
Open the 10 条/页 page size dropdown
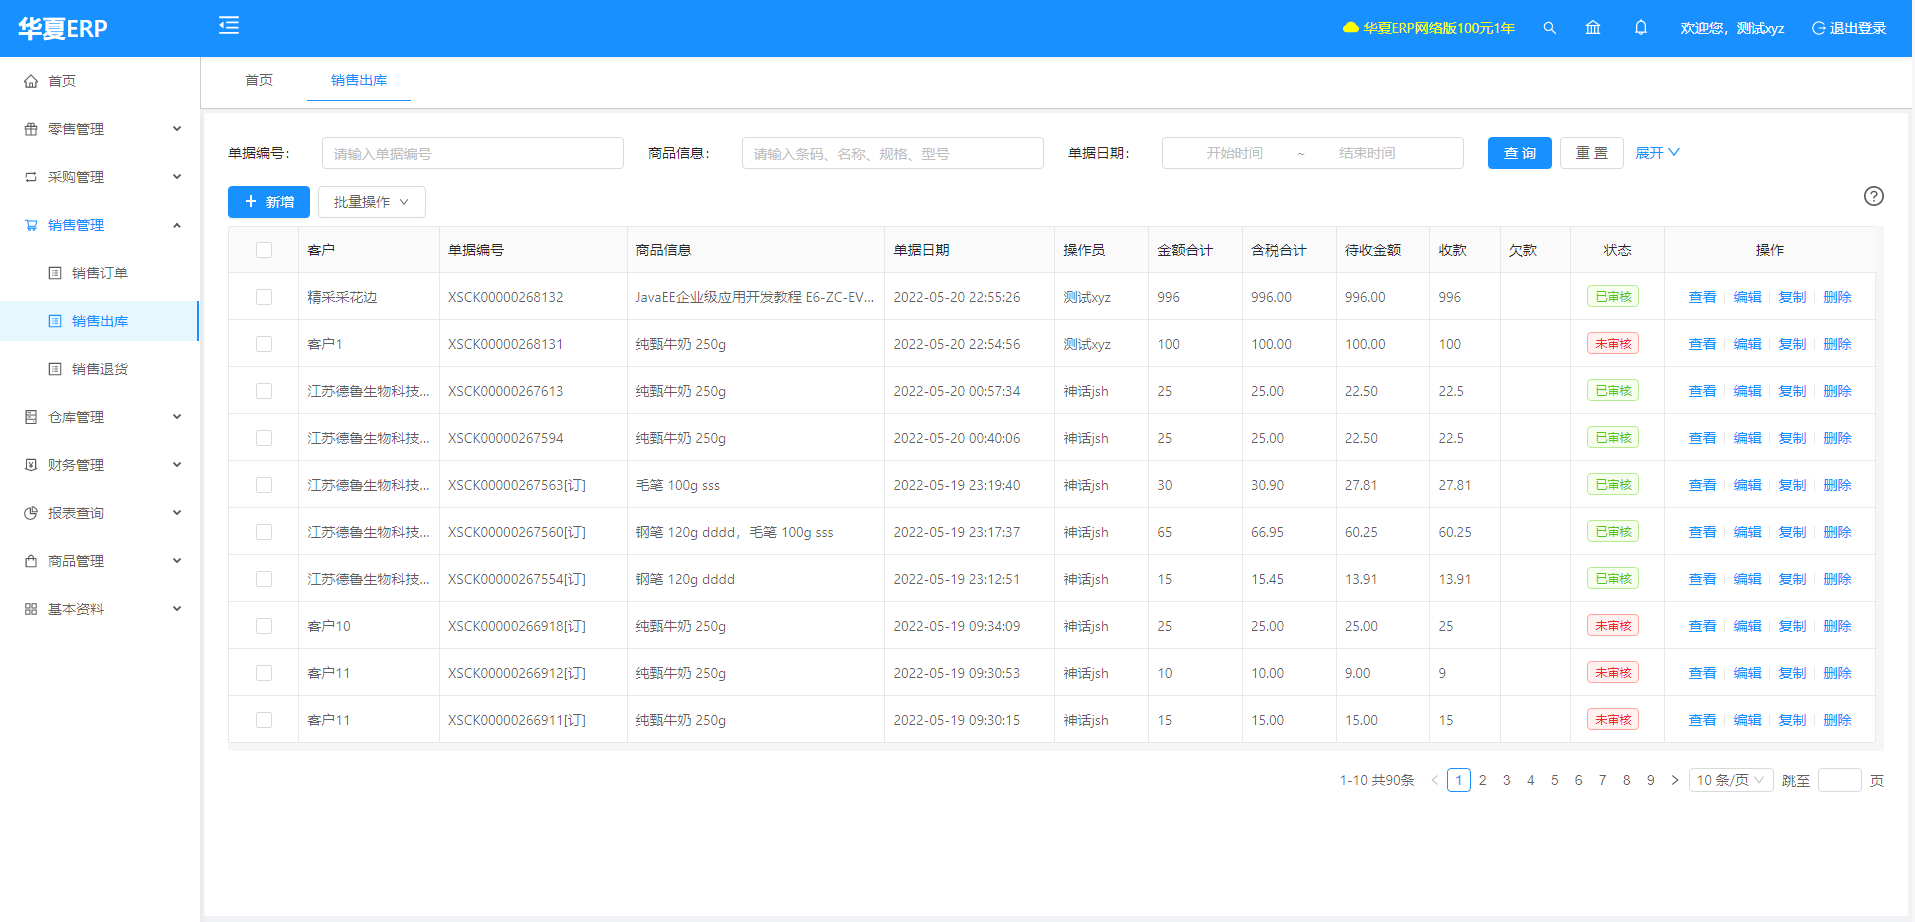(1731, 780)
